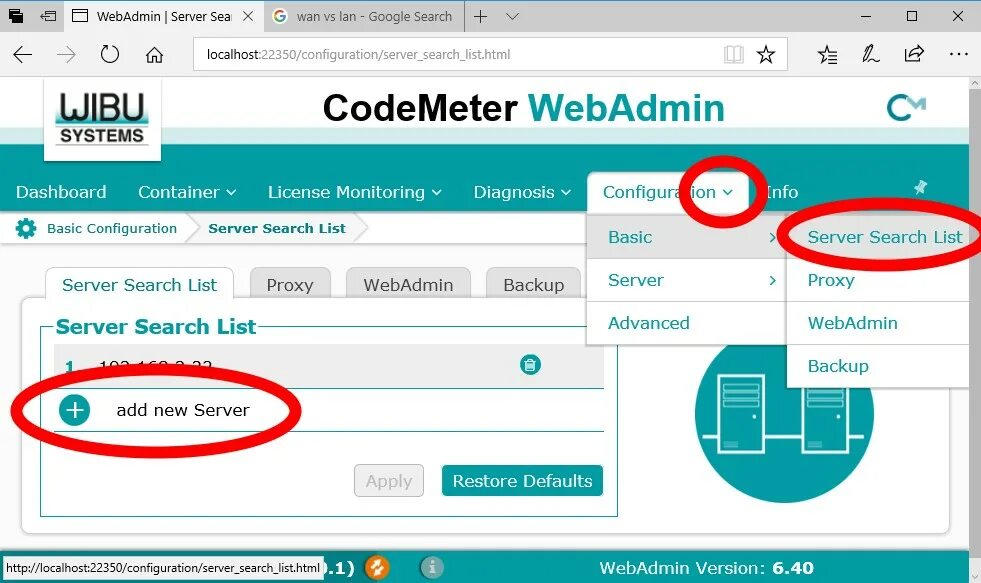Select Advanced in Configuration menu
981x583 pixels.
tap(686, 323)
